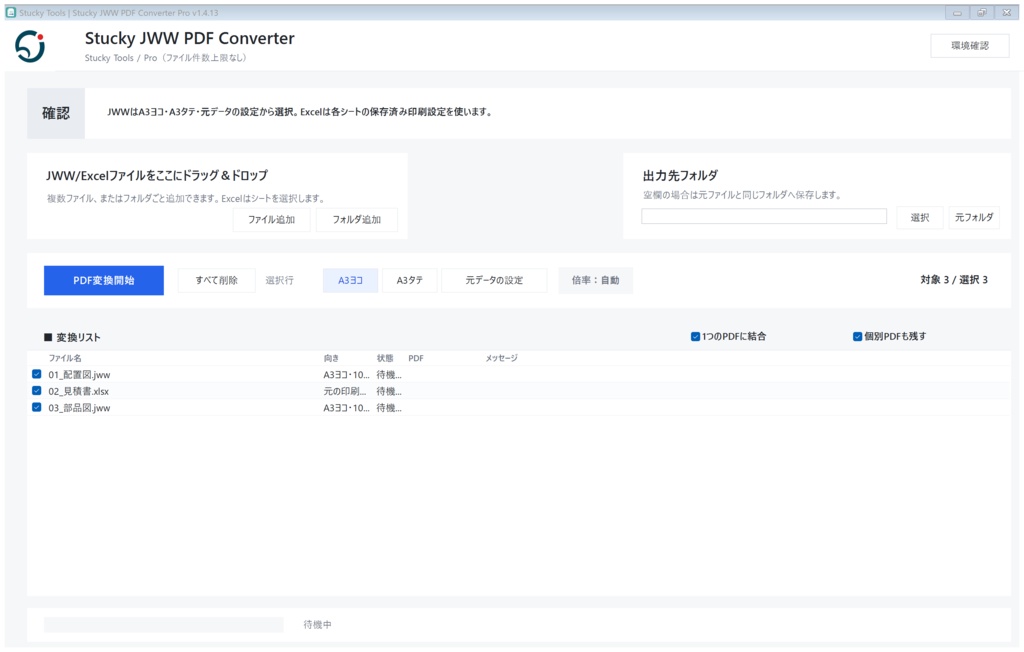
Task: Select A3ヨコ orientation
Action: pos(350,280)
